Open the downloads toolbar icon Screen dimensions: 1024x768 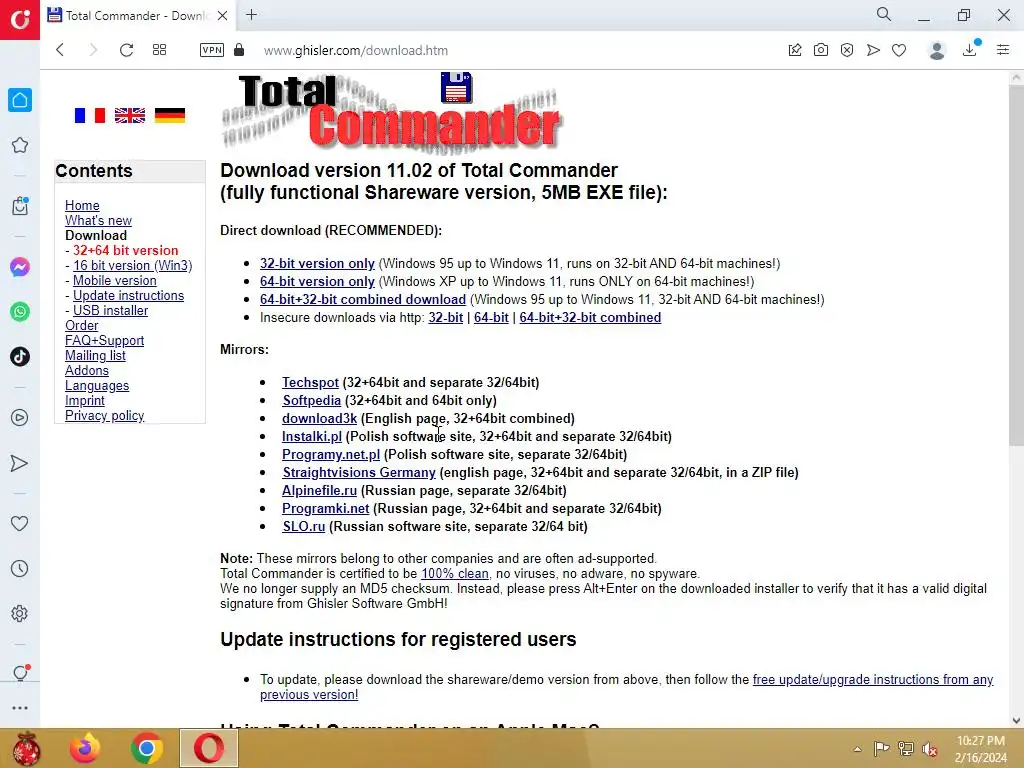[x=970, y=49]
